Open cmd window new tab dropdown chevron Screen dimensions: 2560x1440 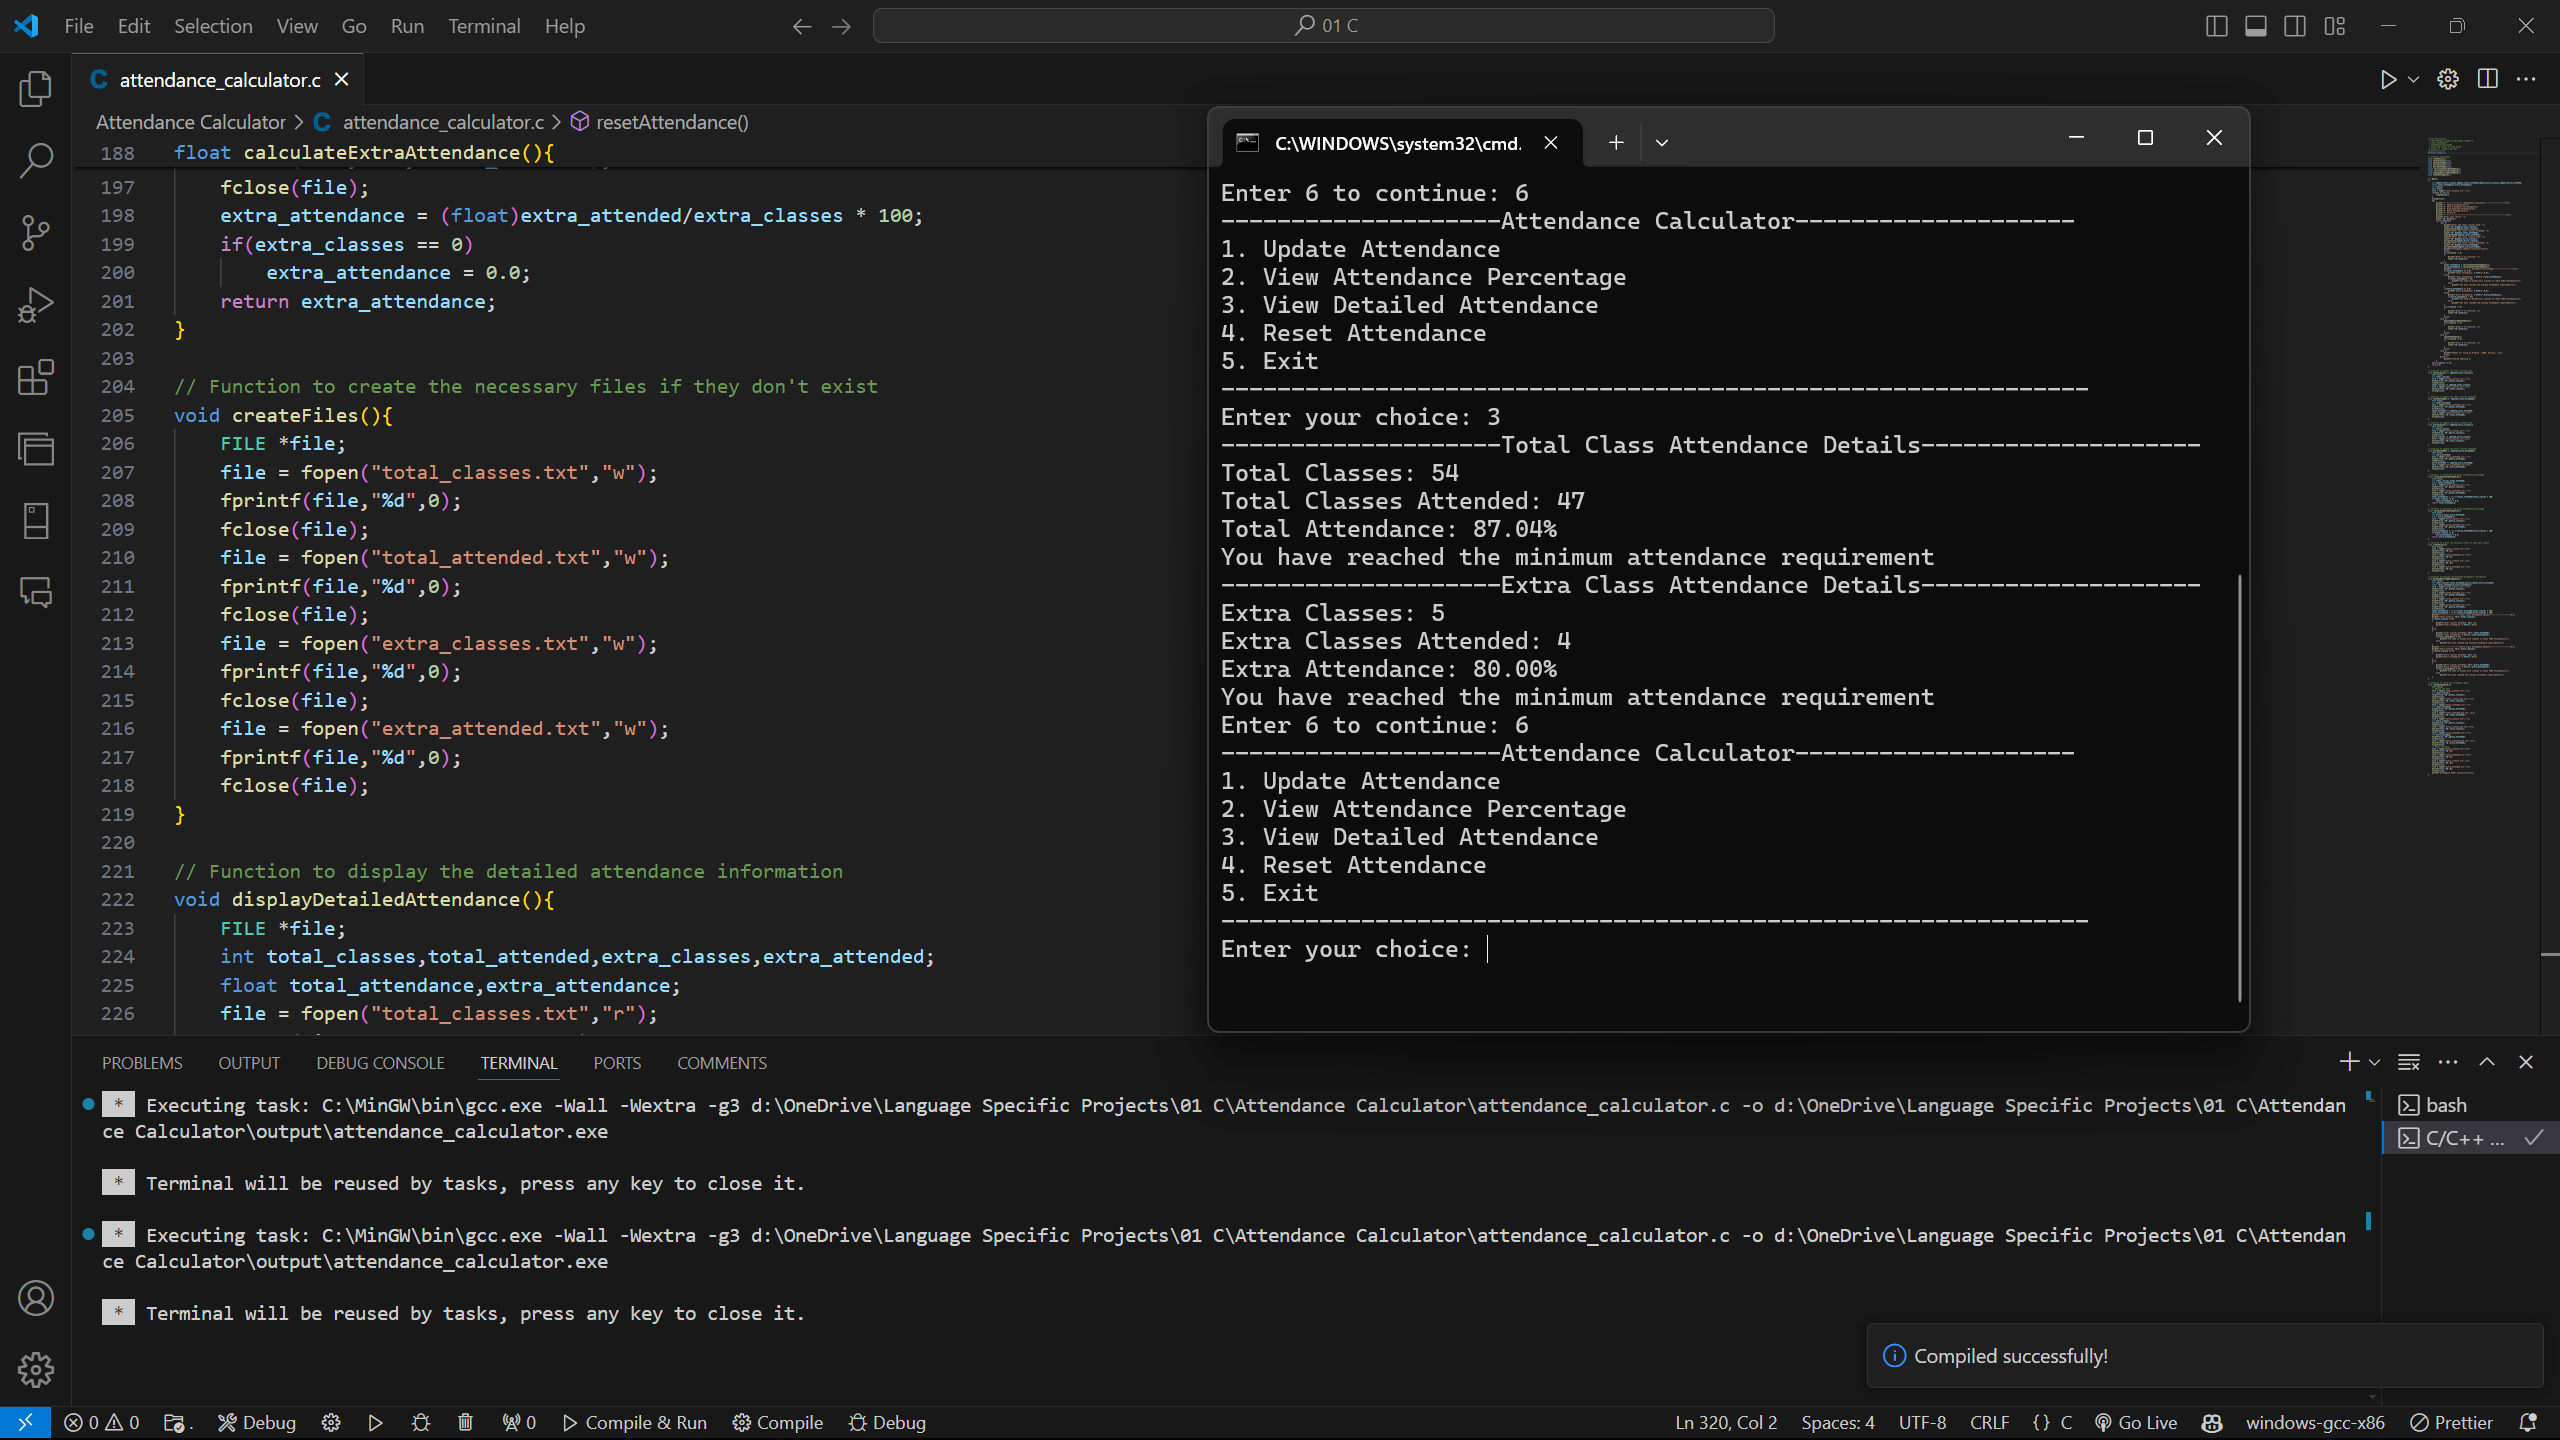(x=1662, y=143)
